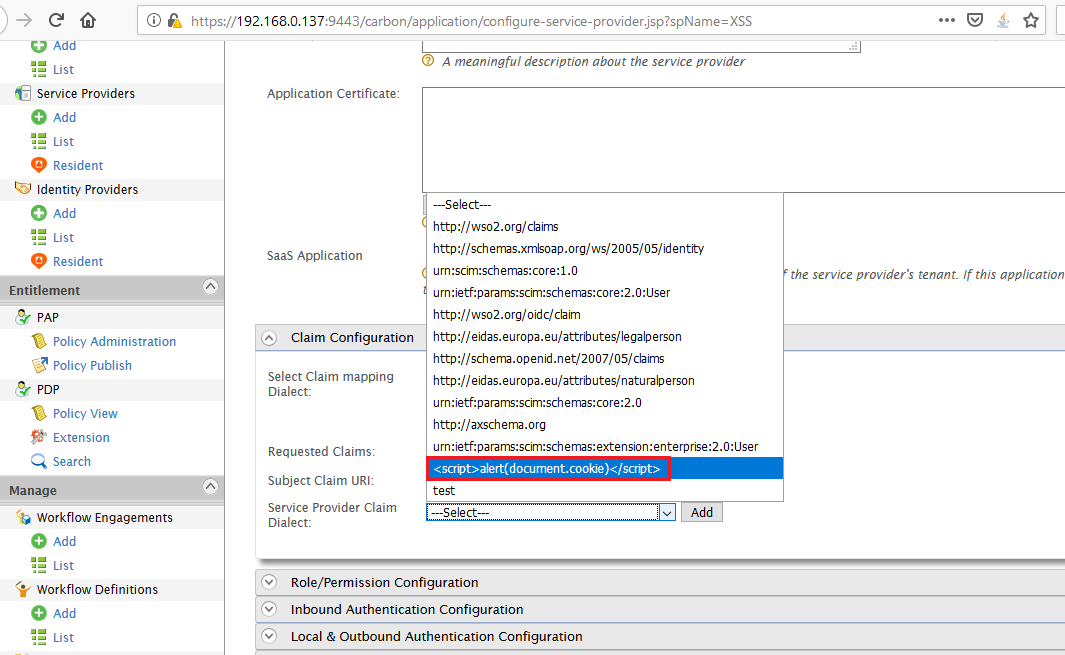Click the Service Providers Resident icon
Image resolution: width=1065 pixels, height=655 pixels.
pos(39,165)
